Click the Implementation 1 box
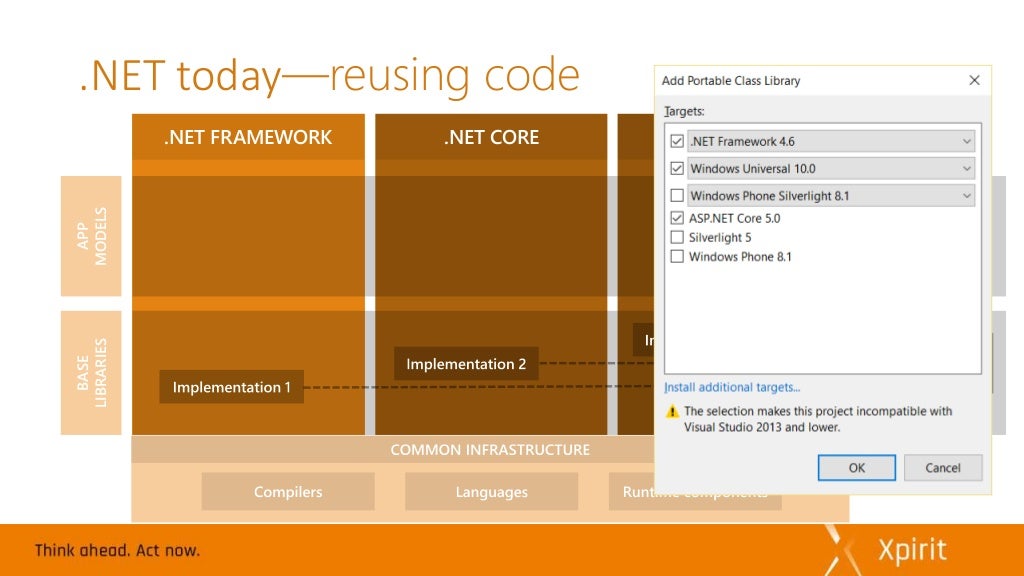Viewport: 1024px width, 576px height. point(231,387)
